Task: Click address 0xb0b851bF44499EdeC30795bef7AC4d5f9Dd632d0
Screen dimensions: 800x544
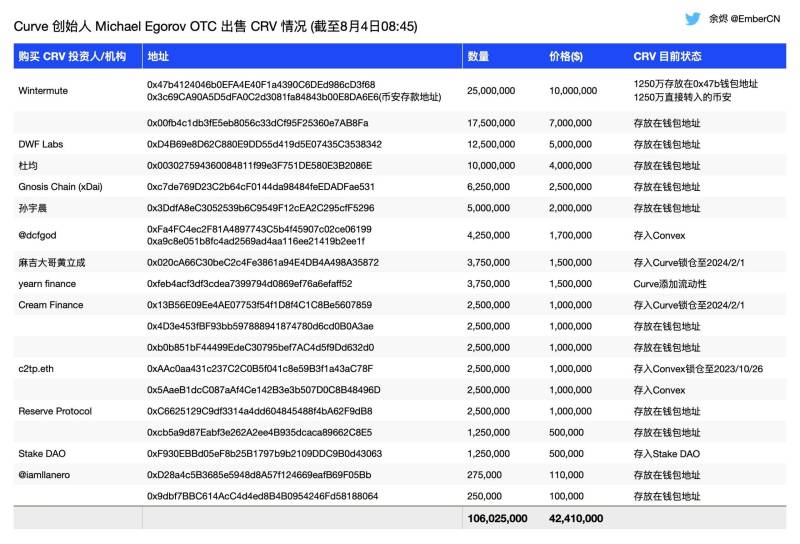Action: [x=260, y=348]
